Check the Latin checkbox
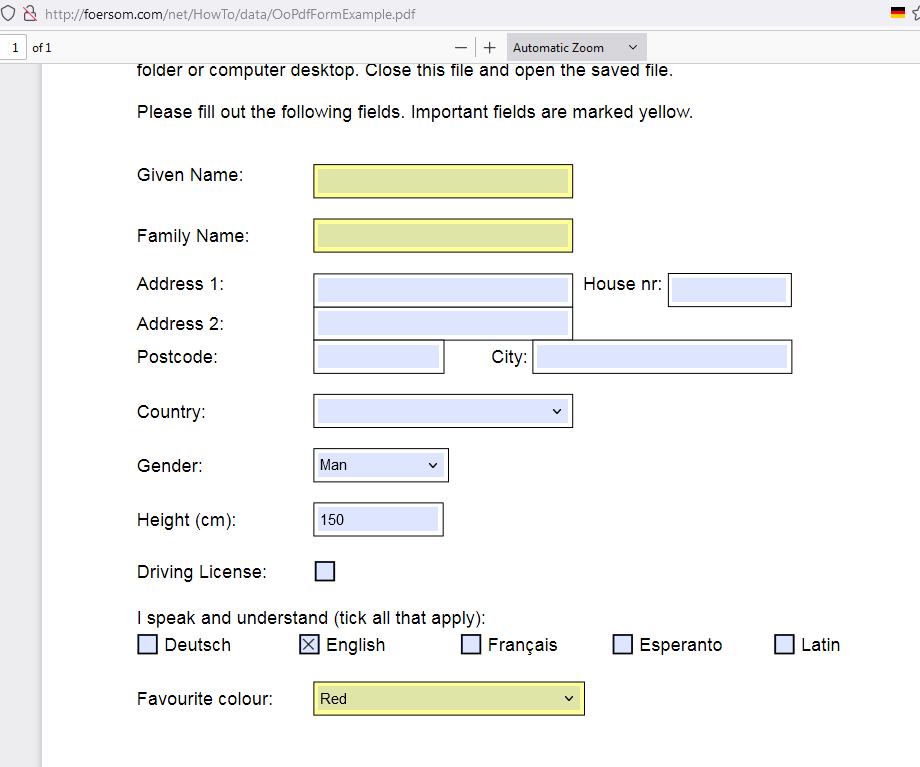The width and height of the screenshot is (920, 767). pos(784,644)
